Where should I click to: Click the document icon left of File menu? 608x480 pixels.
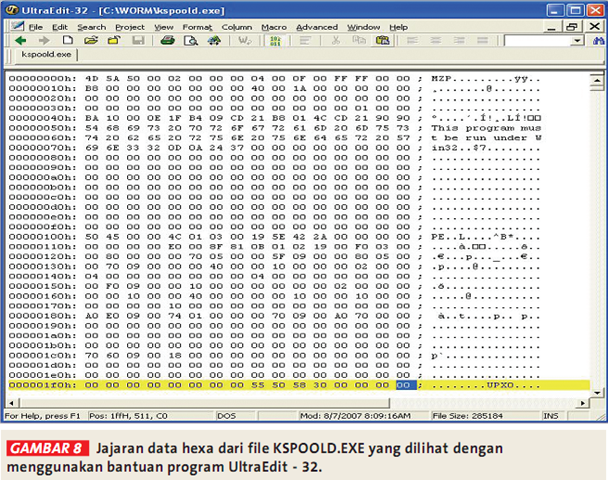click(17, 26)
